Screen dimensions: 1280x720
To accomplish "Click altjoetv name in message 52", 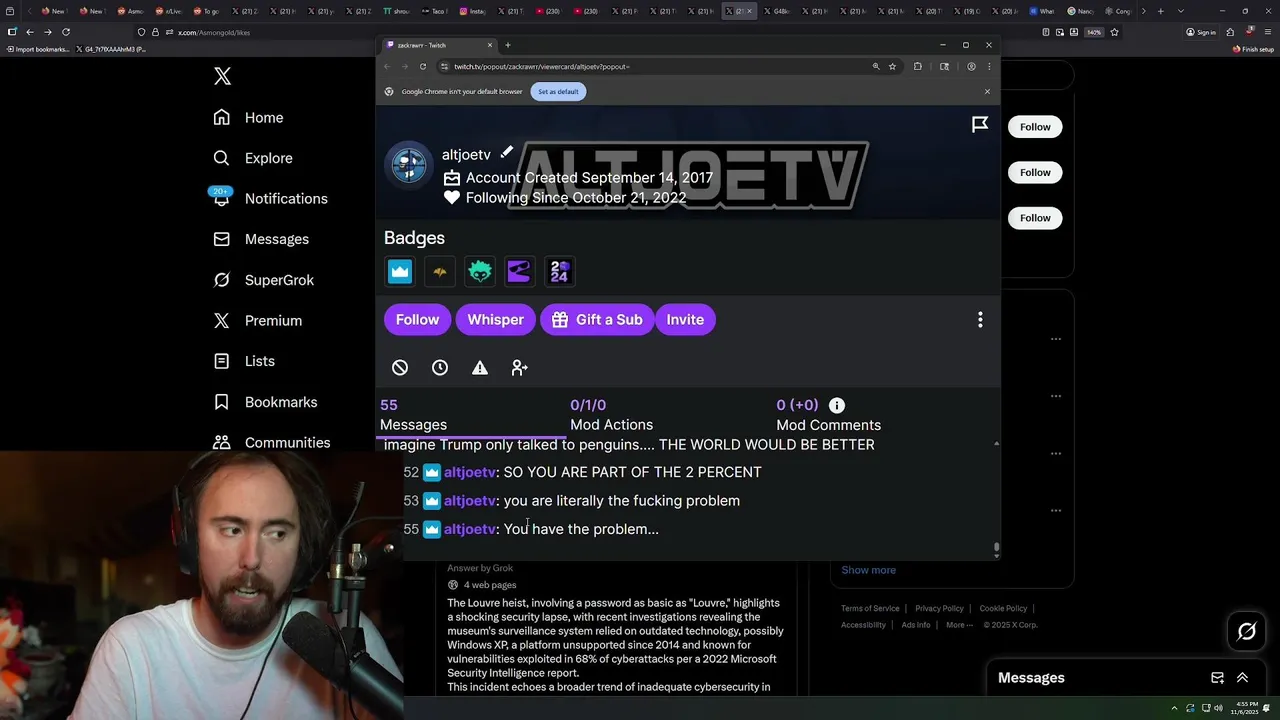I will [x=470, y=472].
